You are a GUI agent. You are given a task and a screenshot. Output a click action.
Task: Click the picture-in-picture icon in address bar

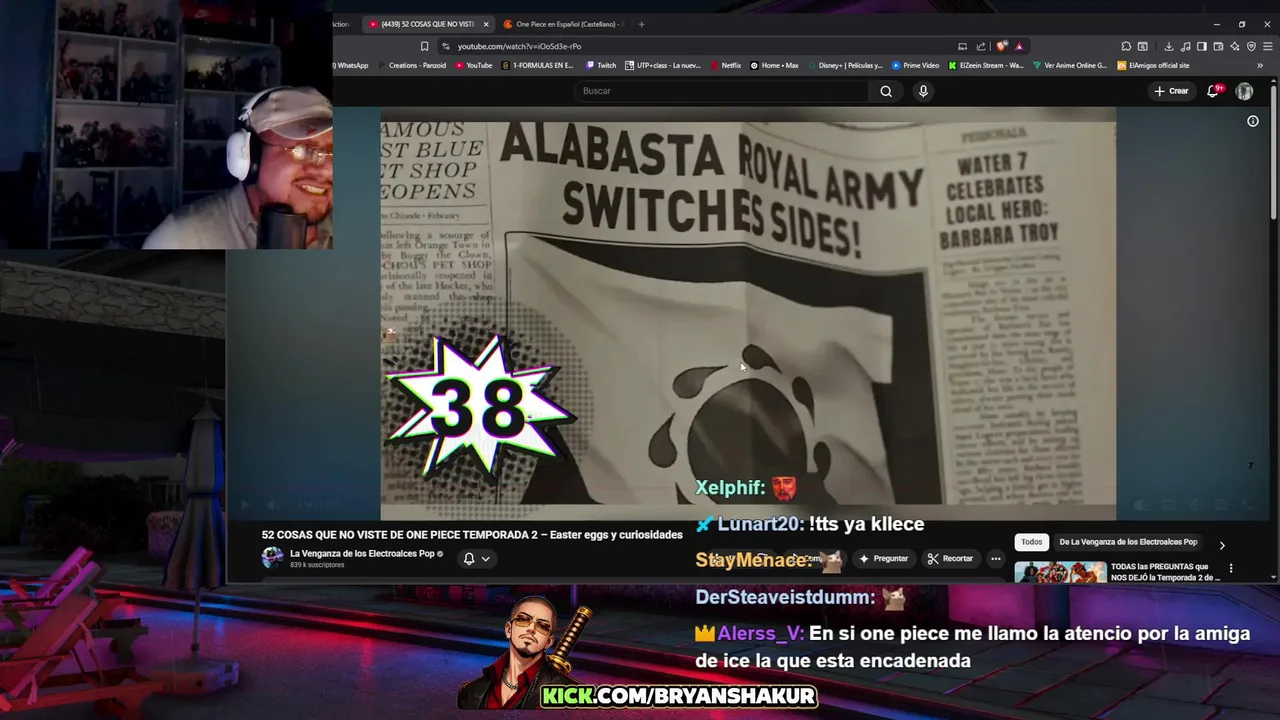pyautogui.click(x=963, y=46)
